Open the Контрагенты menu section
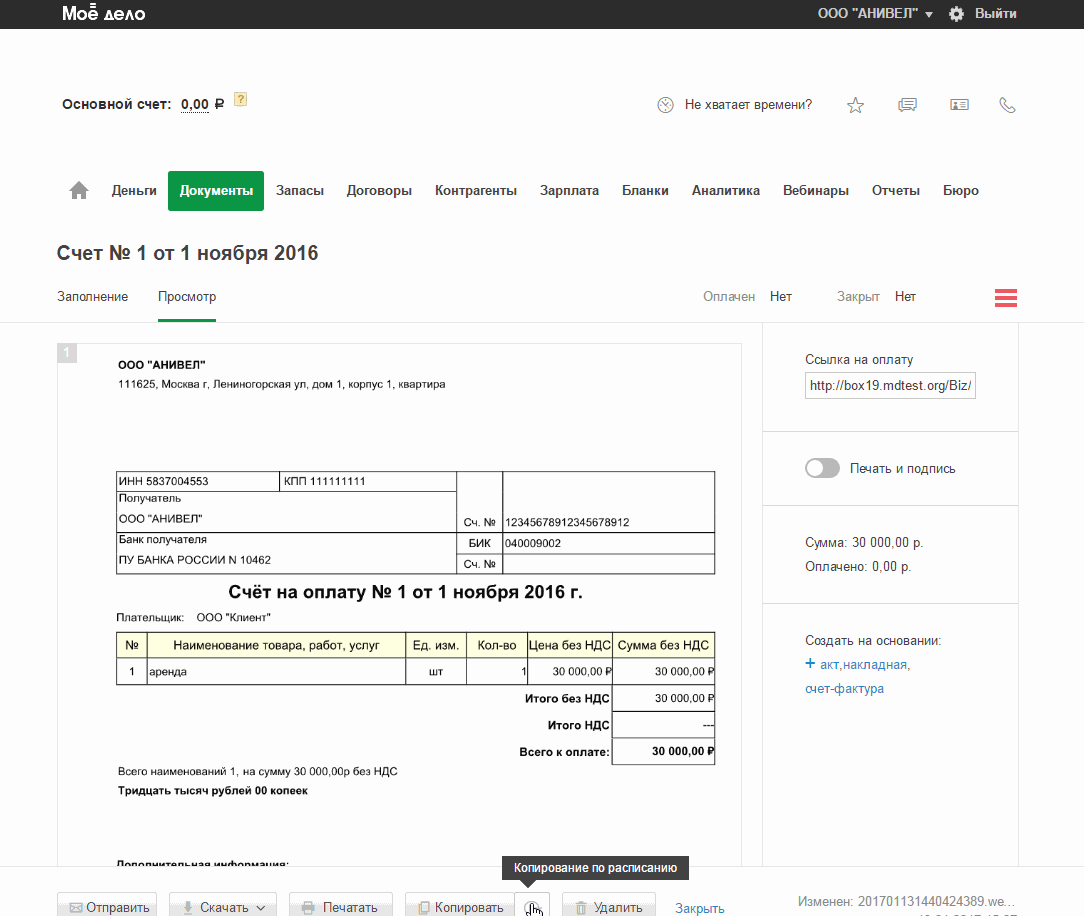This screenshot has width=1084, height=916. coord(476,191)
